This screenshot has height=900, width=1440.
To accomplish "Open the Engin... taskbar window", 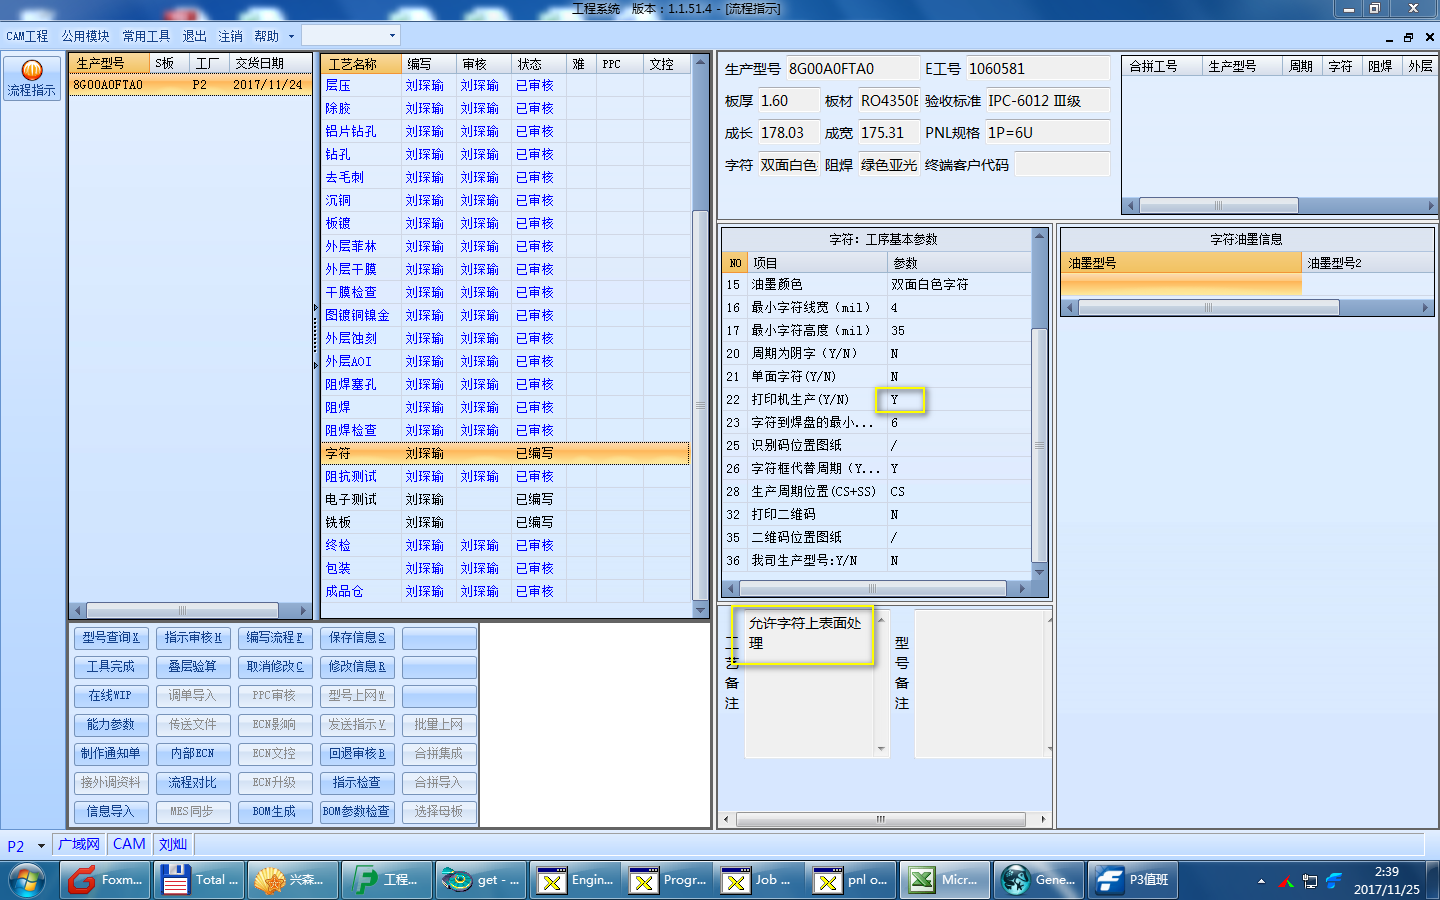I will (574, 880).
